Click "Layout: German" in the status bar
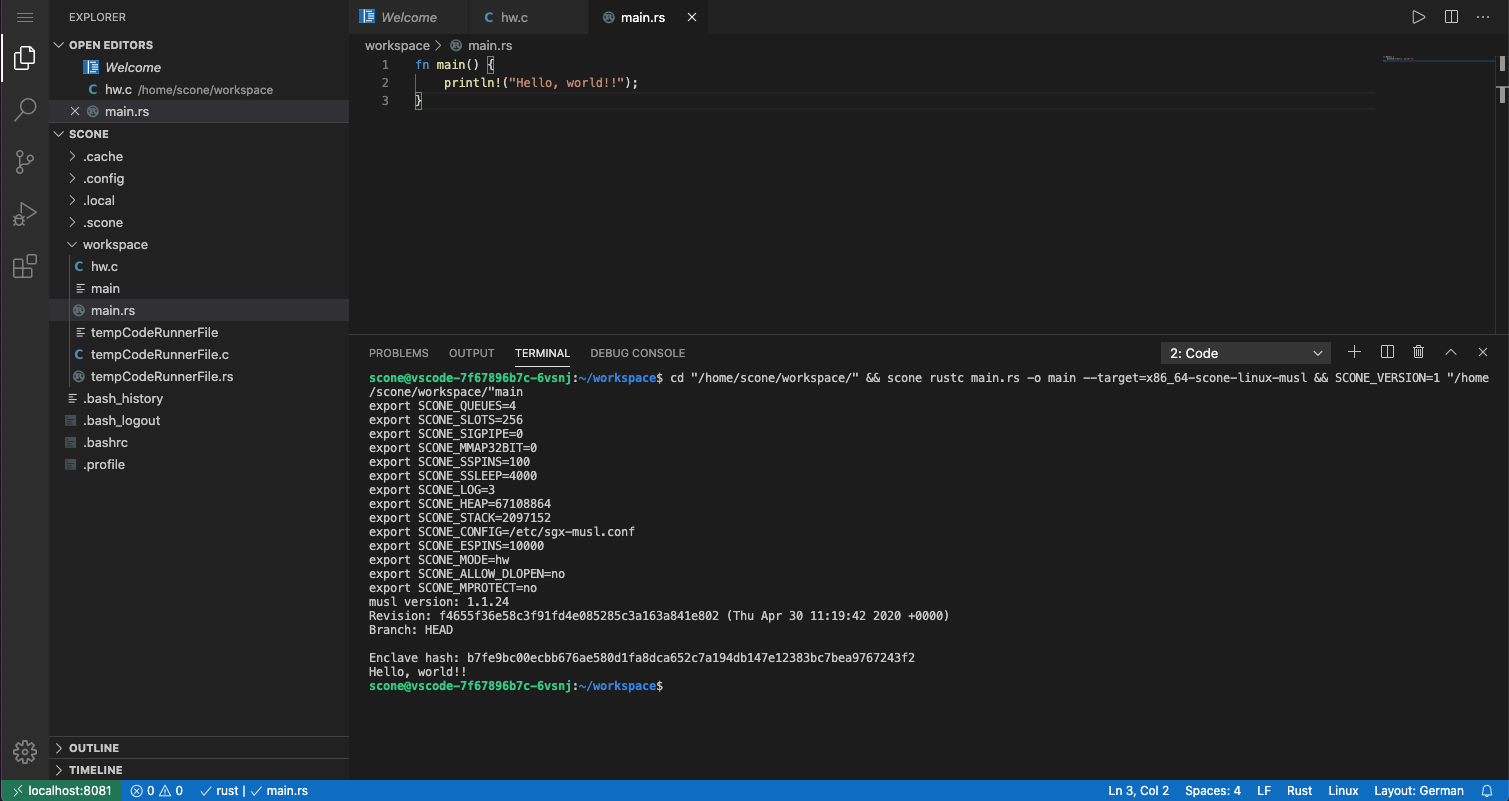Viewport: 1509px width, 801px height. (1419, 790)
